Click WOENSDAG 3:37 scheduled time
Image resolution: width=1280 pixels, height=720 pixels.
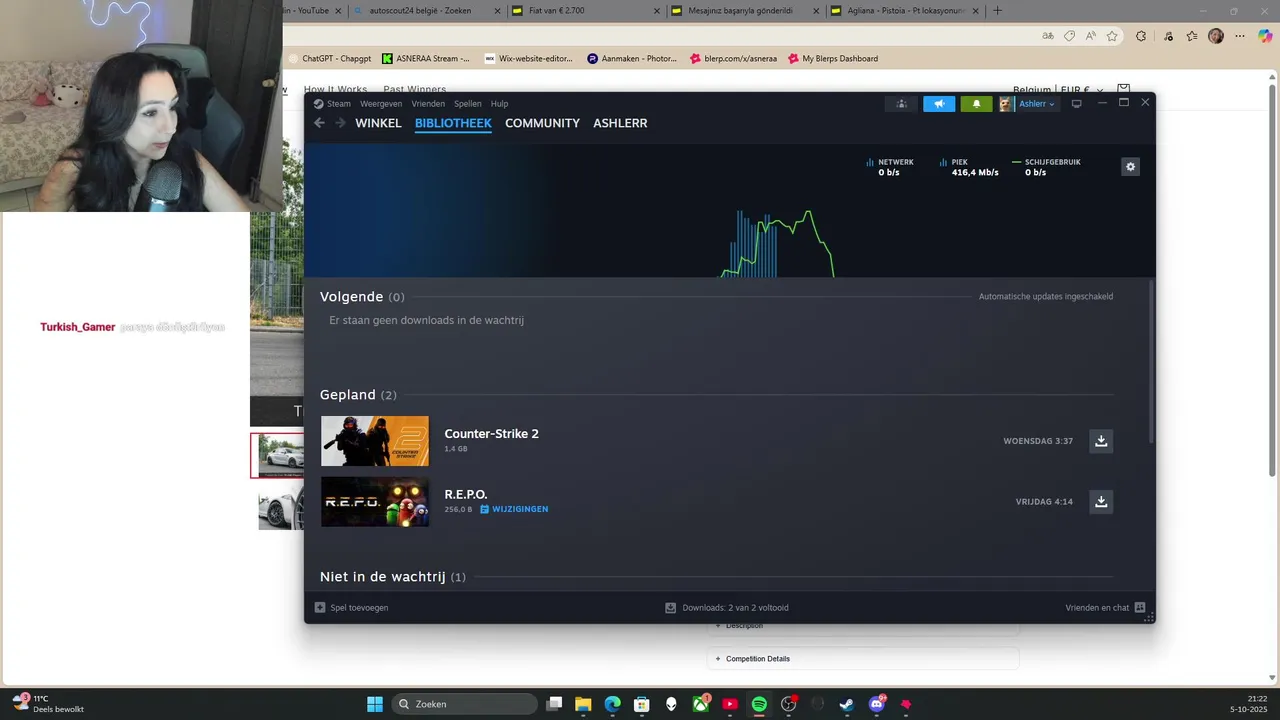click(1038, 441)
